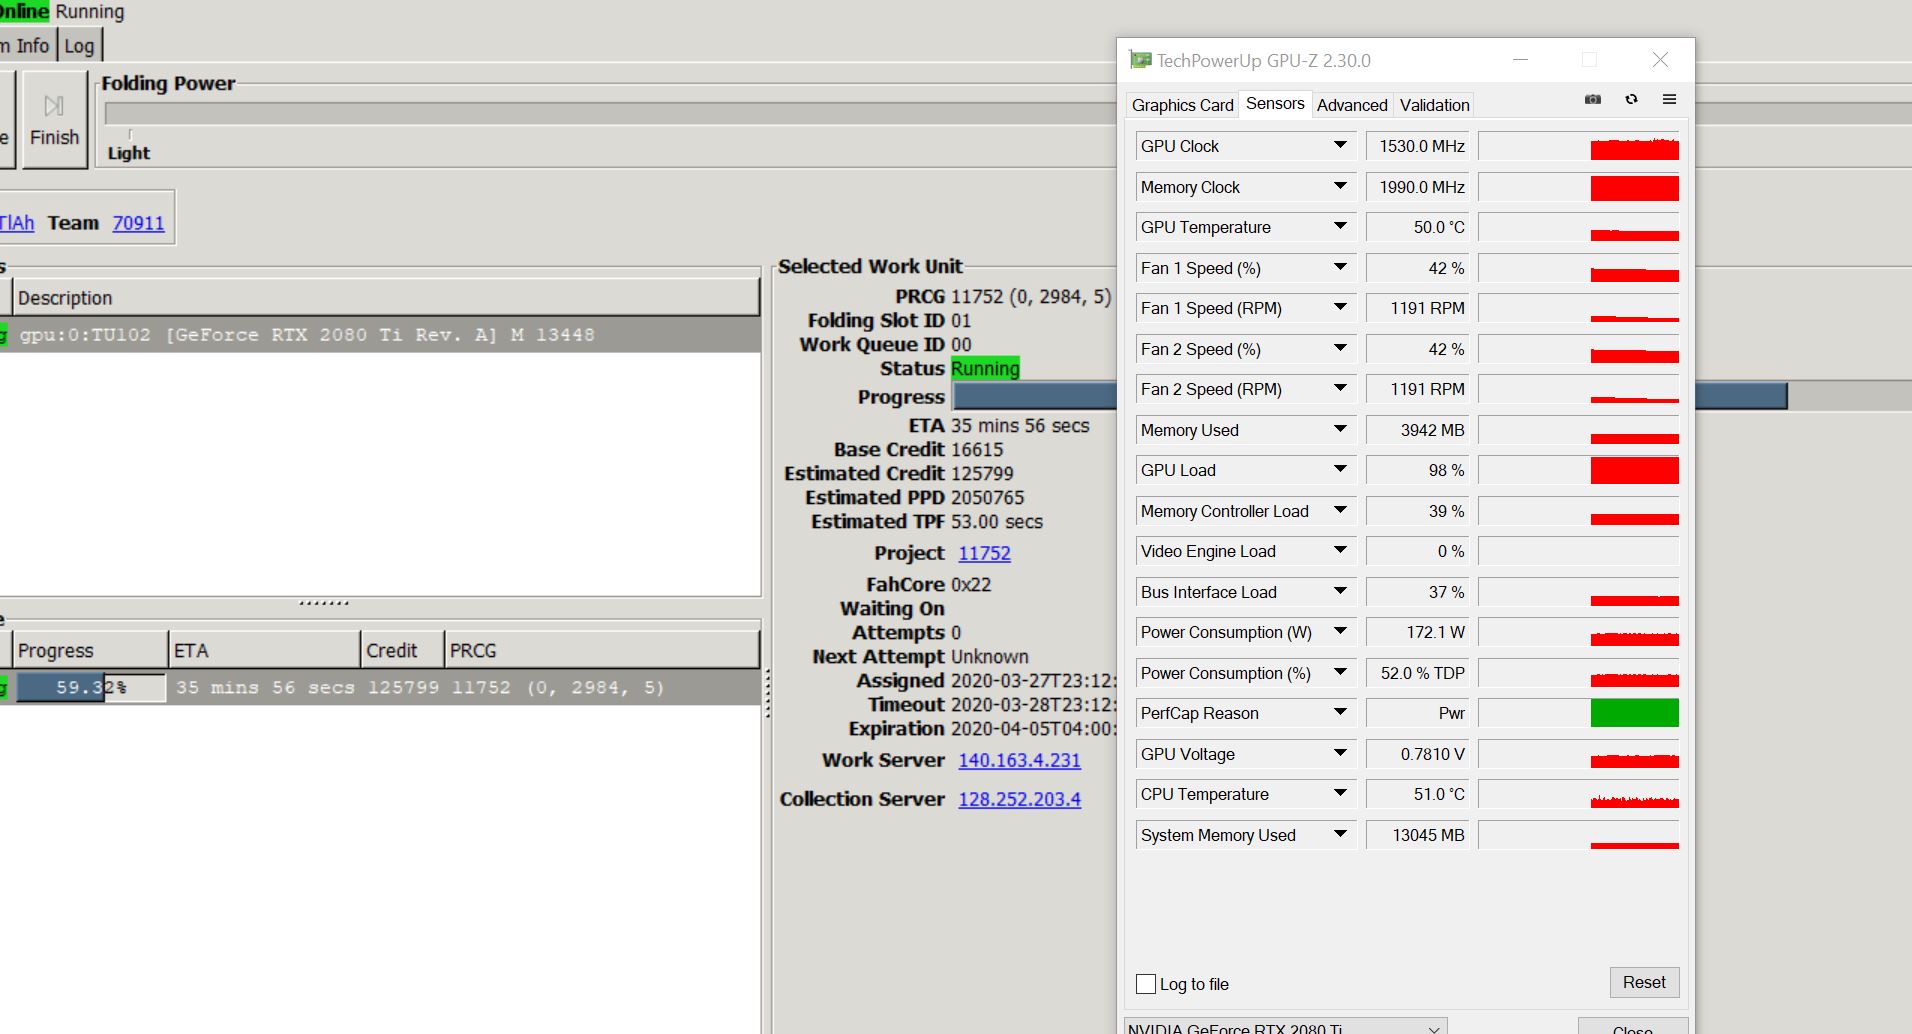1912x1034 pixels.
Task: Click the Memory Clock history graph
Action: (x=1579, y=187)
